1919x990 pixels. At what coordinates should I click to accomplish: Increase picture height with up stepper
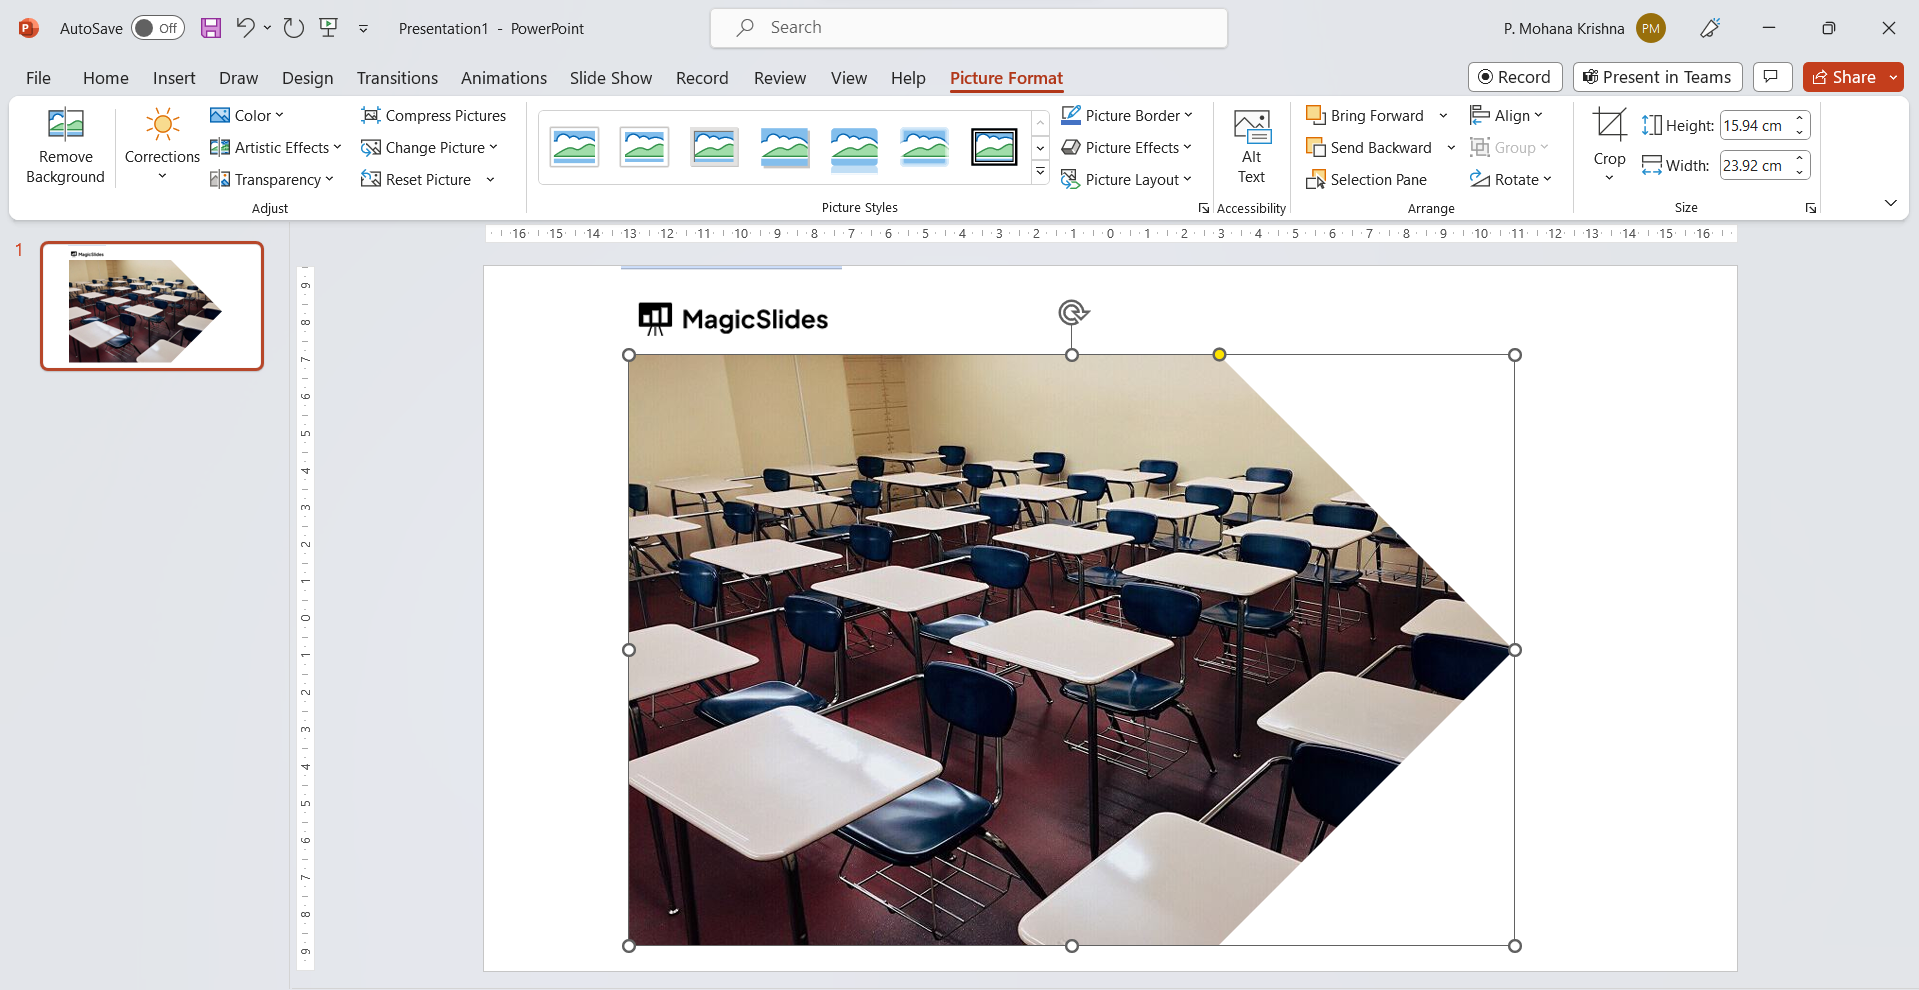click(x=1800, y=118)
